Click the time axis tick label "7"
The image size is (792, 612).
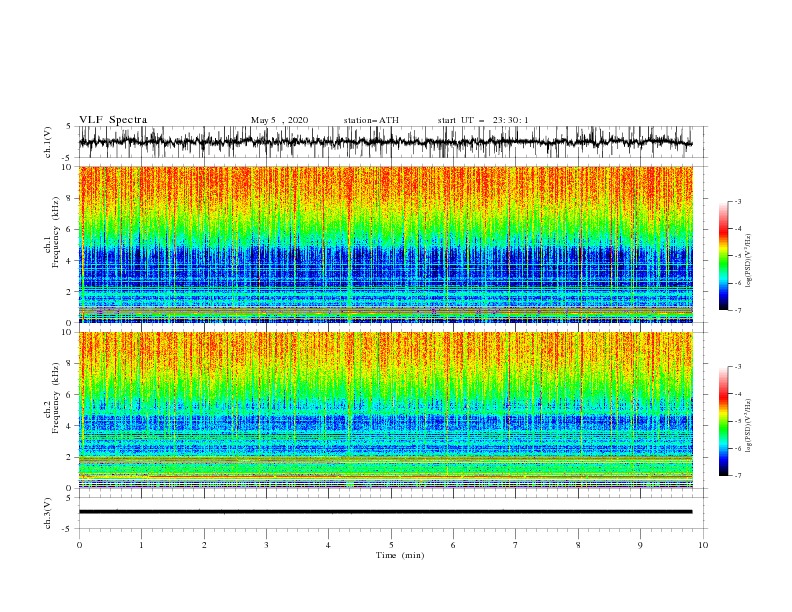coord(515,545)
